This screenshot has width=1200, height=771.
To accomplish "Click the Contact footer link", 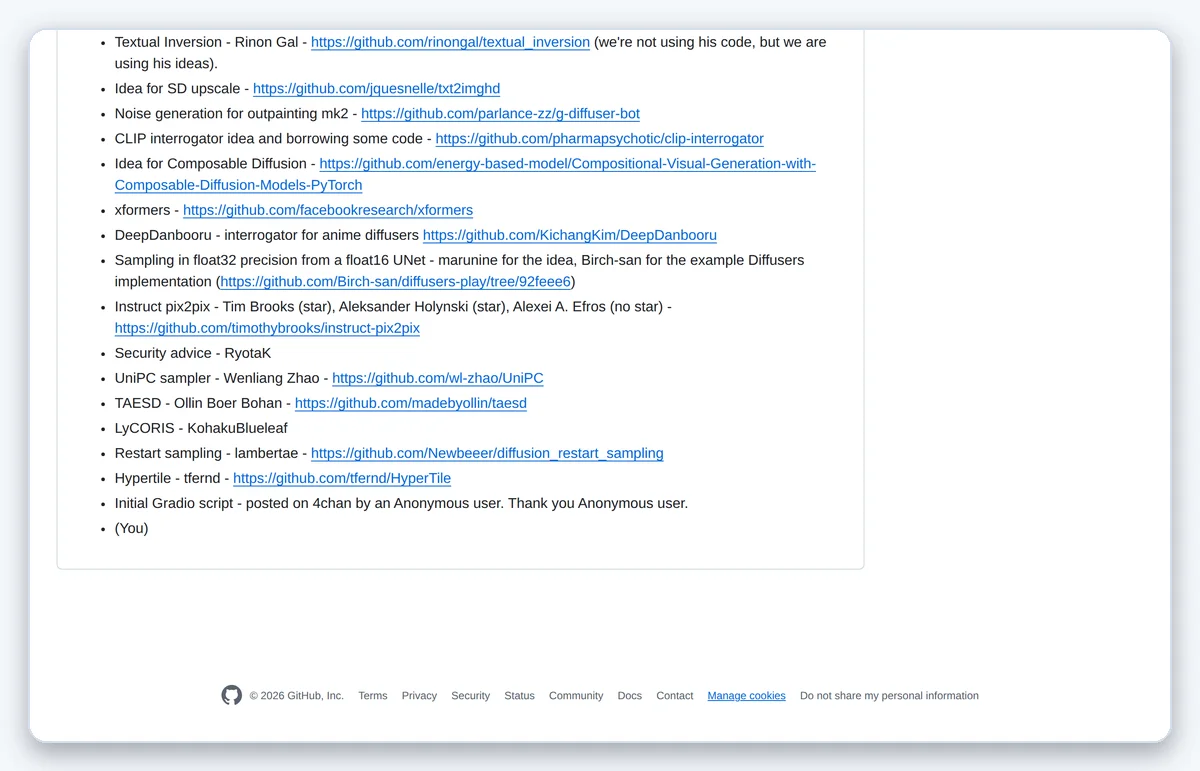I will pos(675,696).
